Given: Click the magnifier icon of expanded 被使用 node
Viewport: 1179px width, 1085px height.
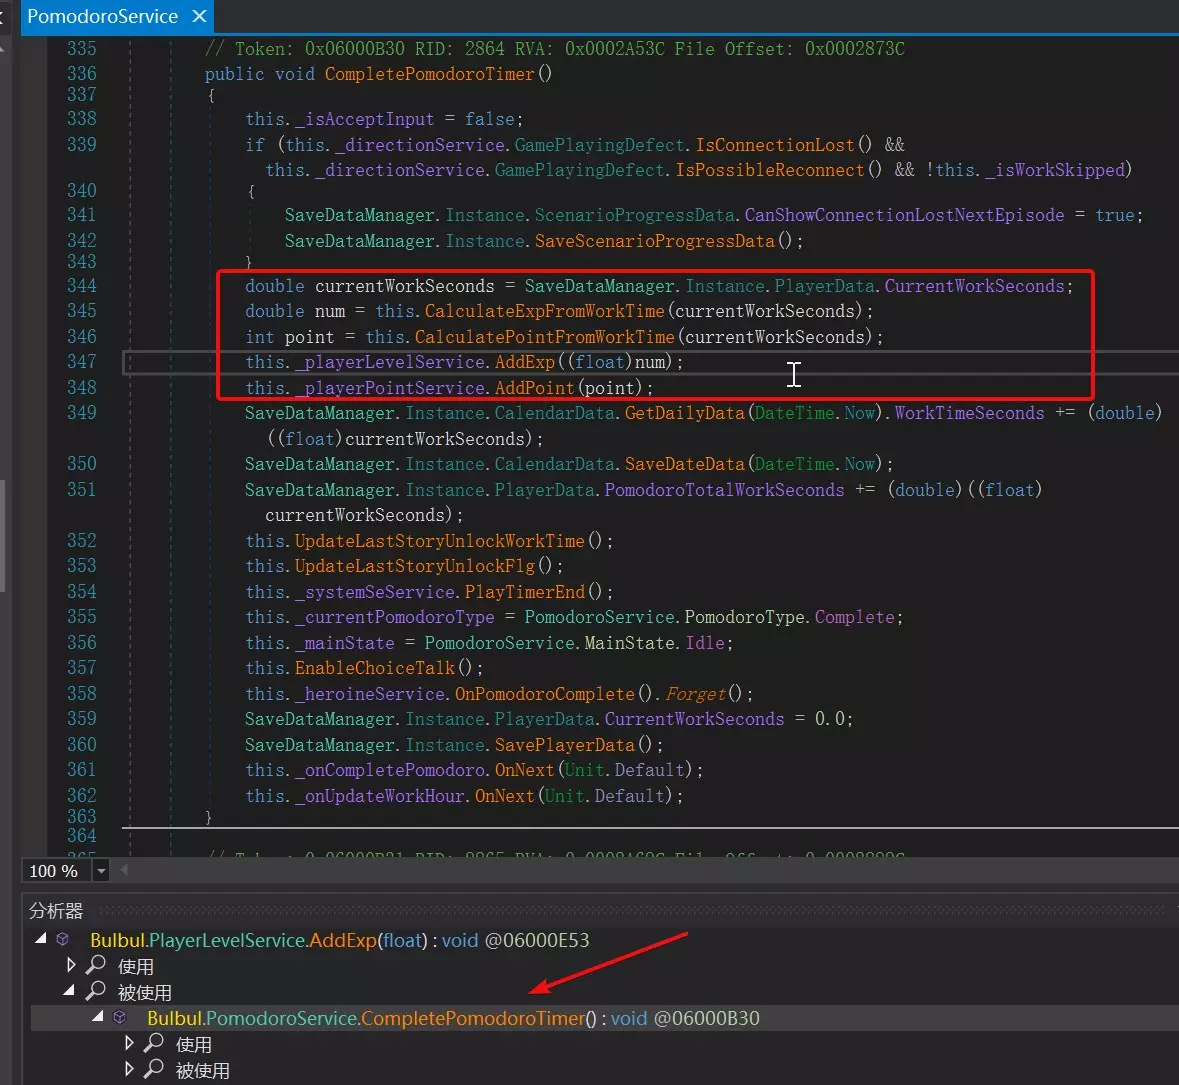Looking at the screenshot, I should pyautogui.click(x=96, y=991).
